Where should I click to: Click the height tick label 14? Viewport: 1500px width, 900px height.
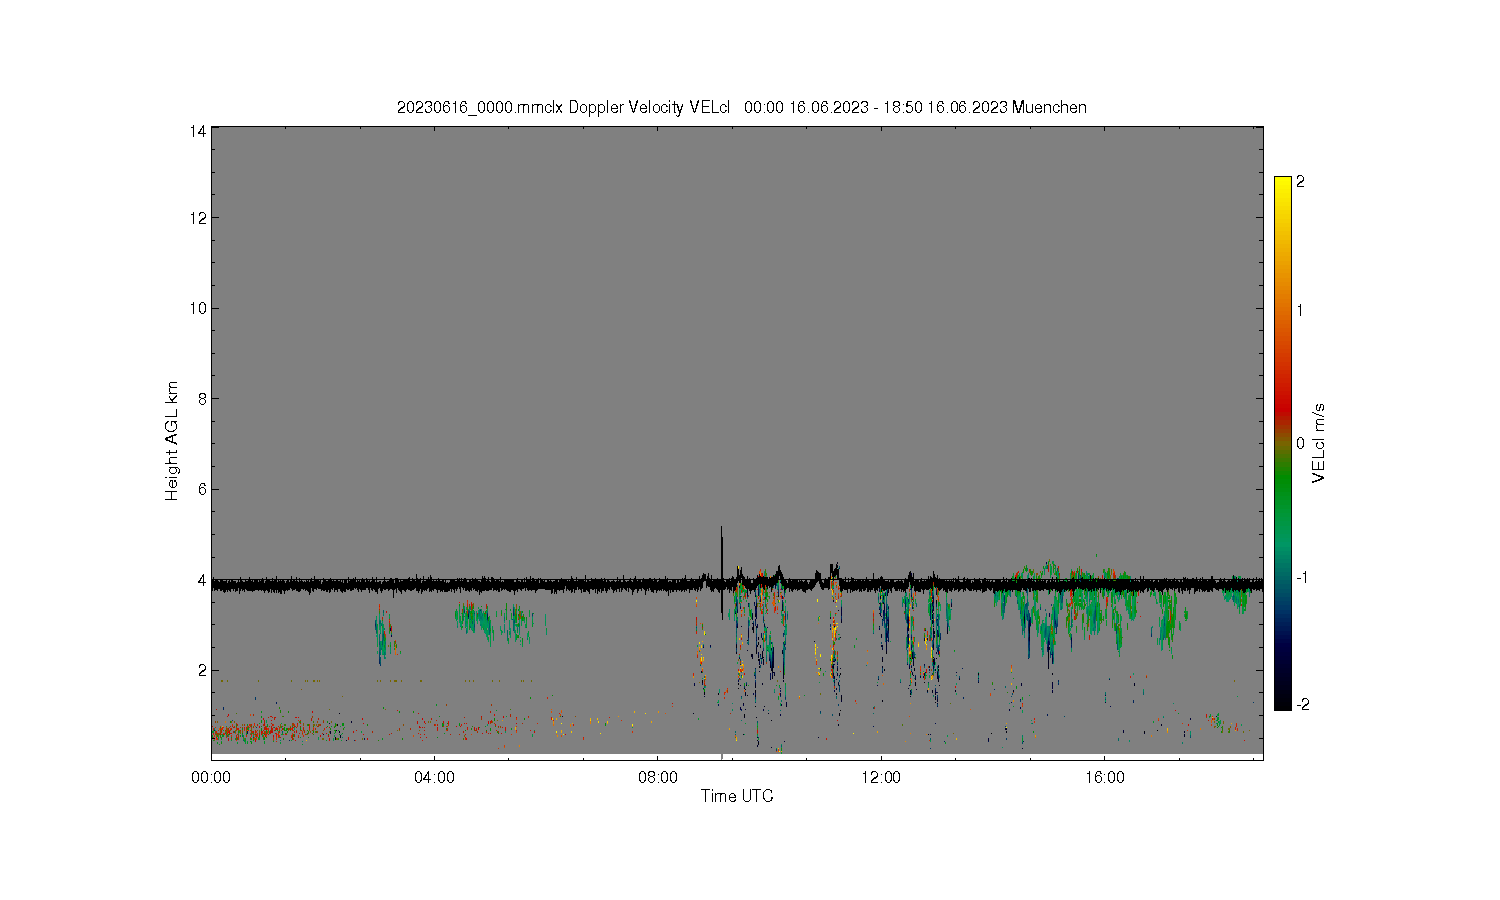(198, 131)
